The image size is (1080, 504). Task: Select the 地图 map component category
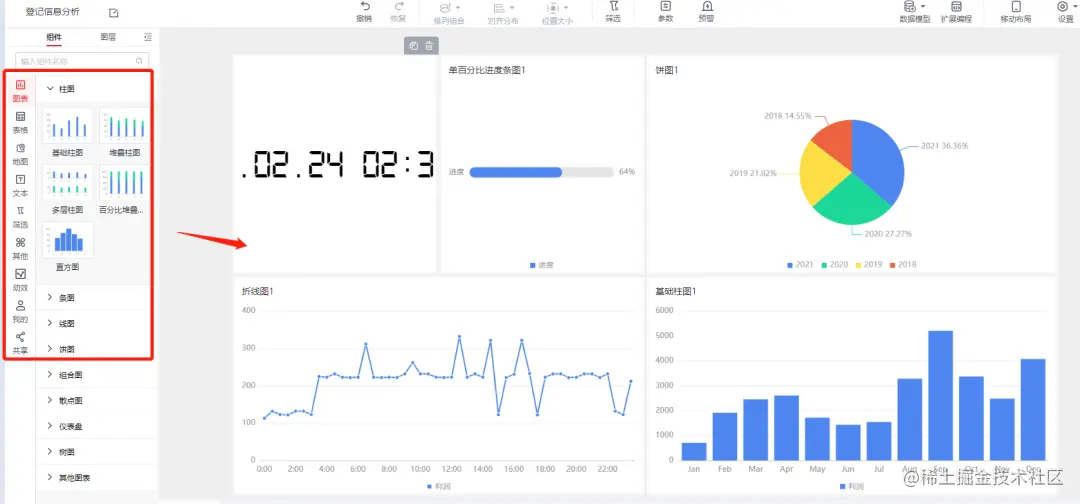point(20,154)
